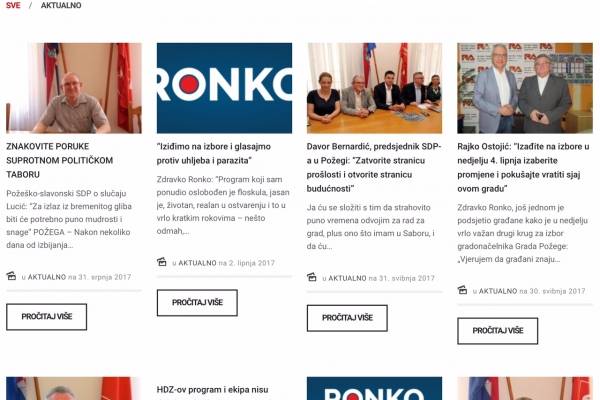Click the second-row RONKO logo thumbnail
This screenshot has width=600, height=400.
[x=374, y=389]
